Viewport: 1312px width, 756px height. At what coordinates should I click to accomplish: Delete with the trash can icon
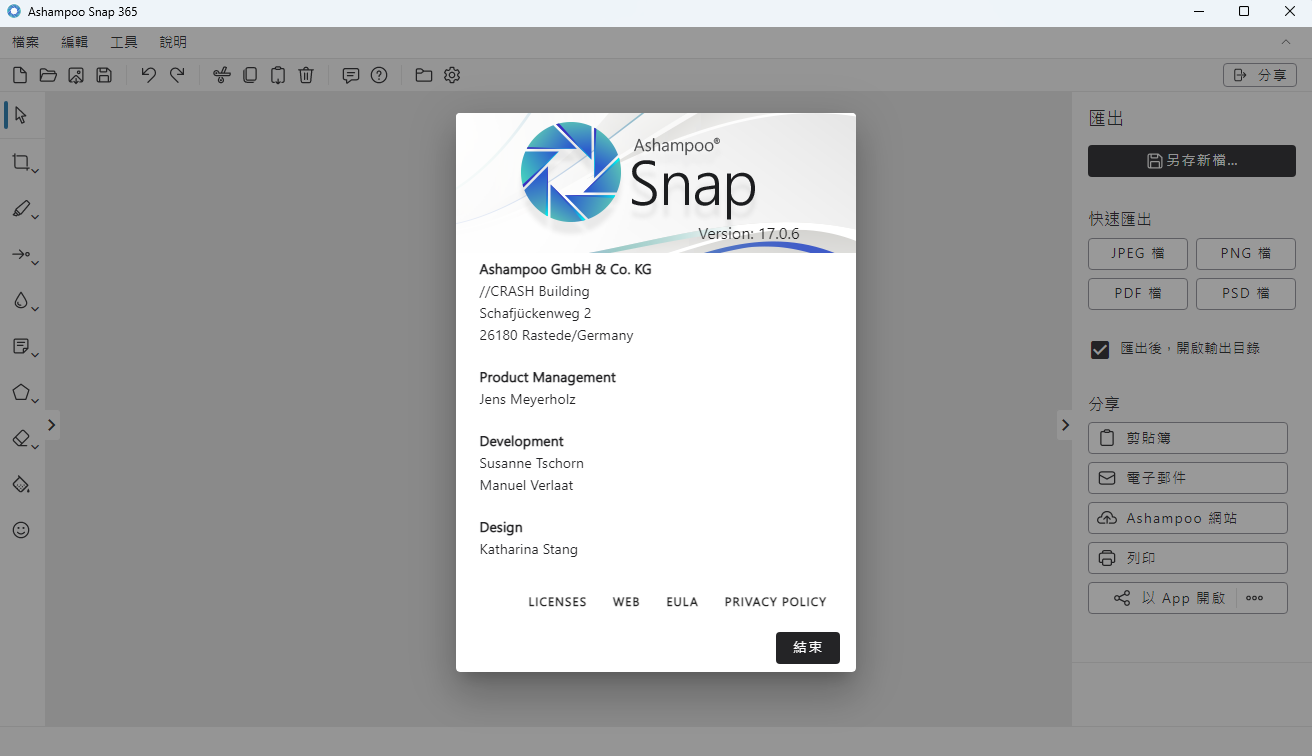[307, 75]
